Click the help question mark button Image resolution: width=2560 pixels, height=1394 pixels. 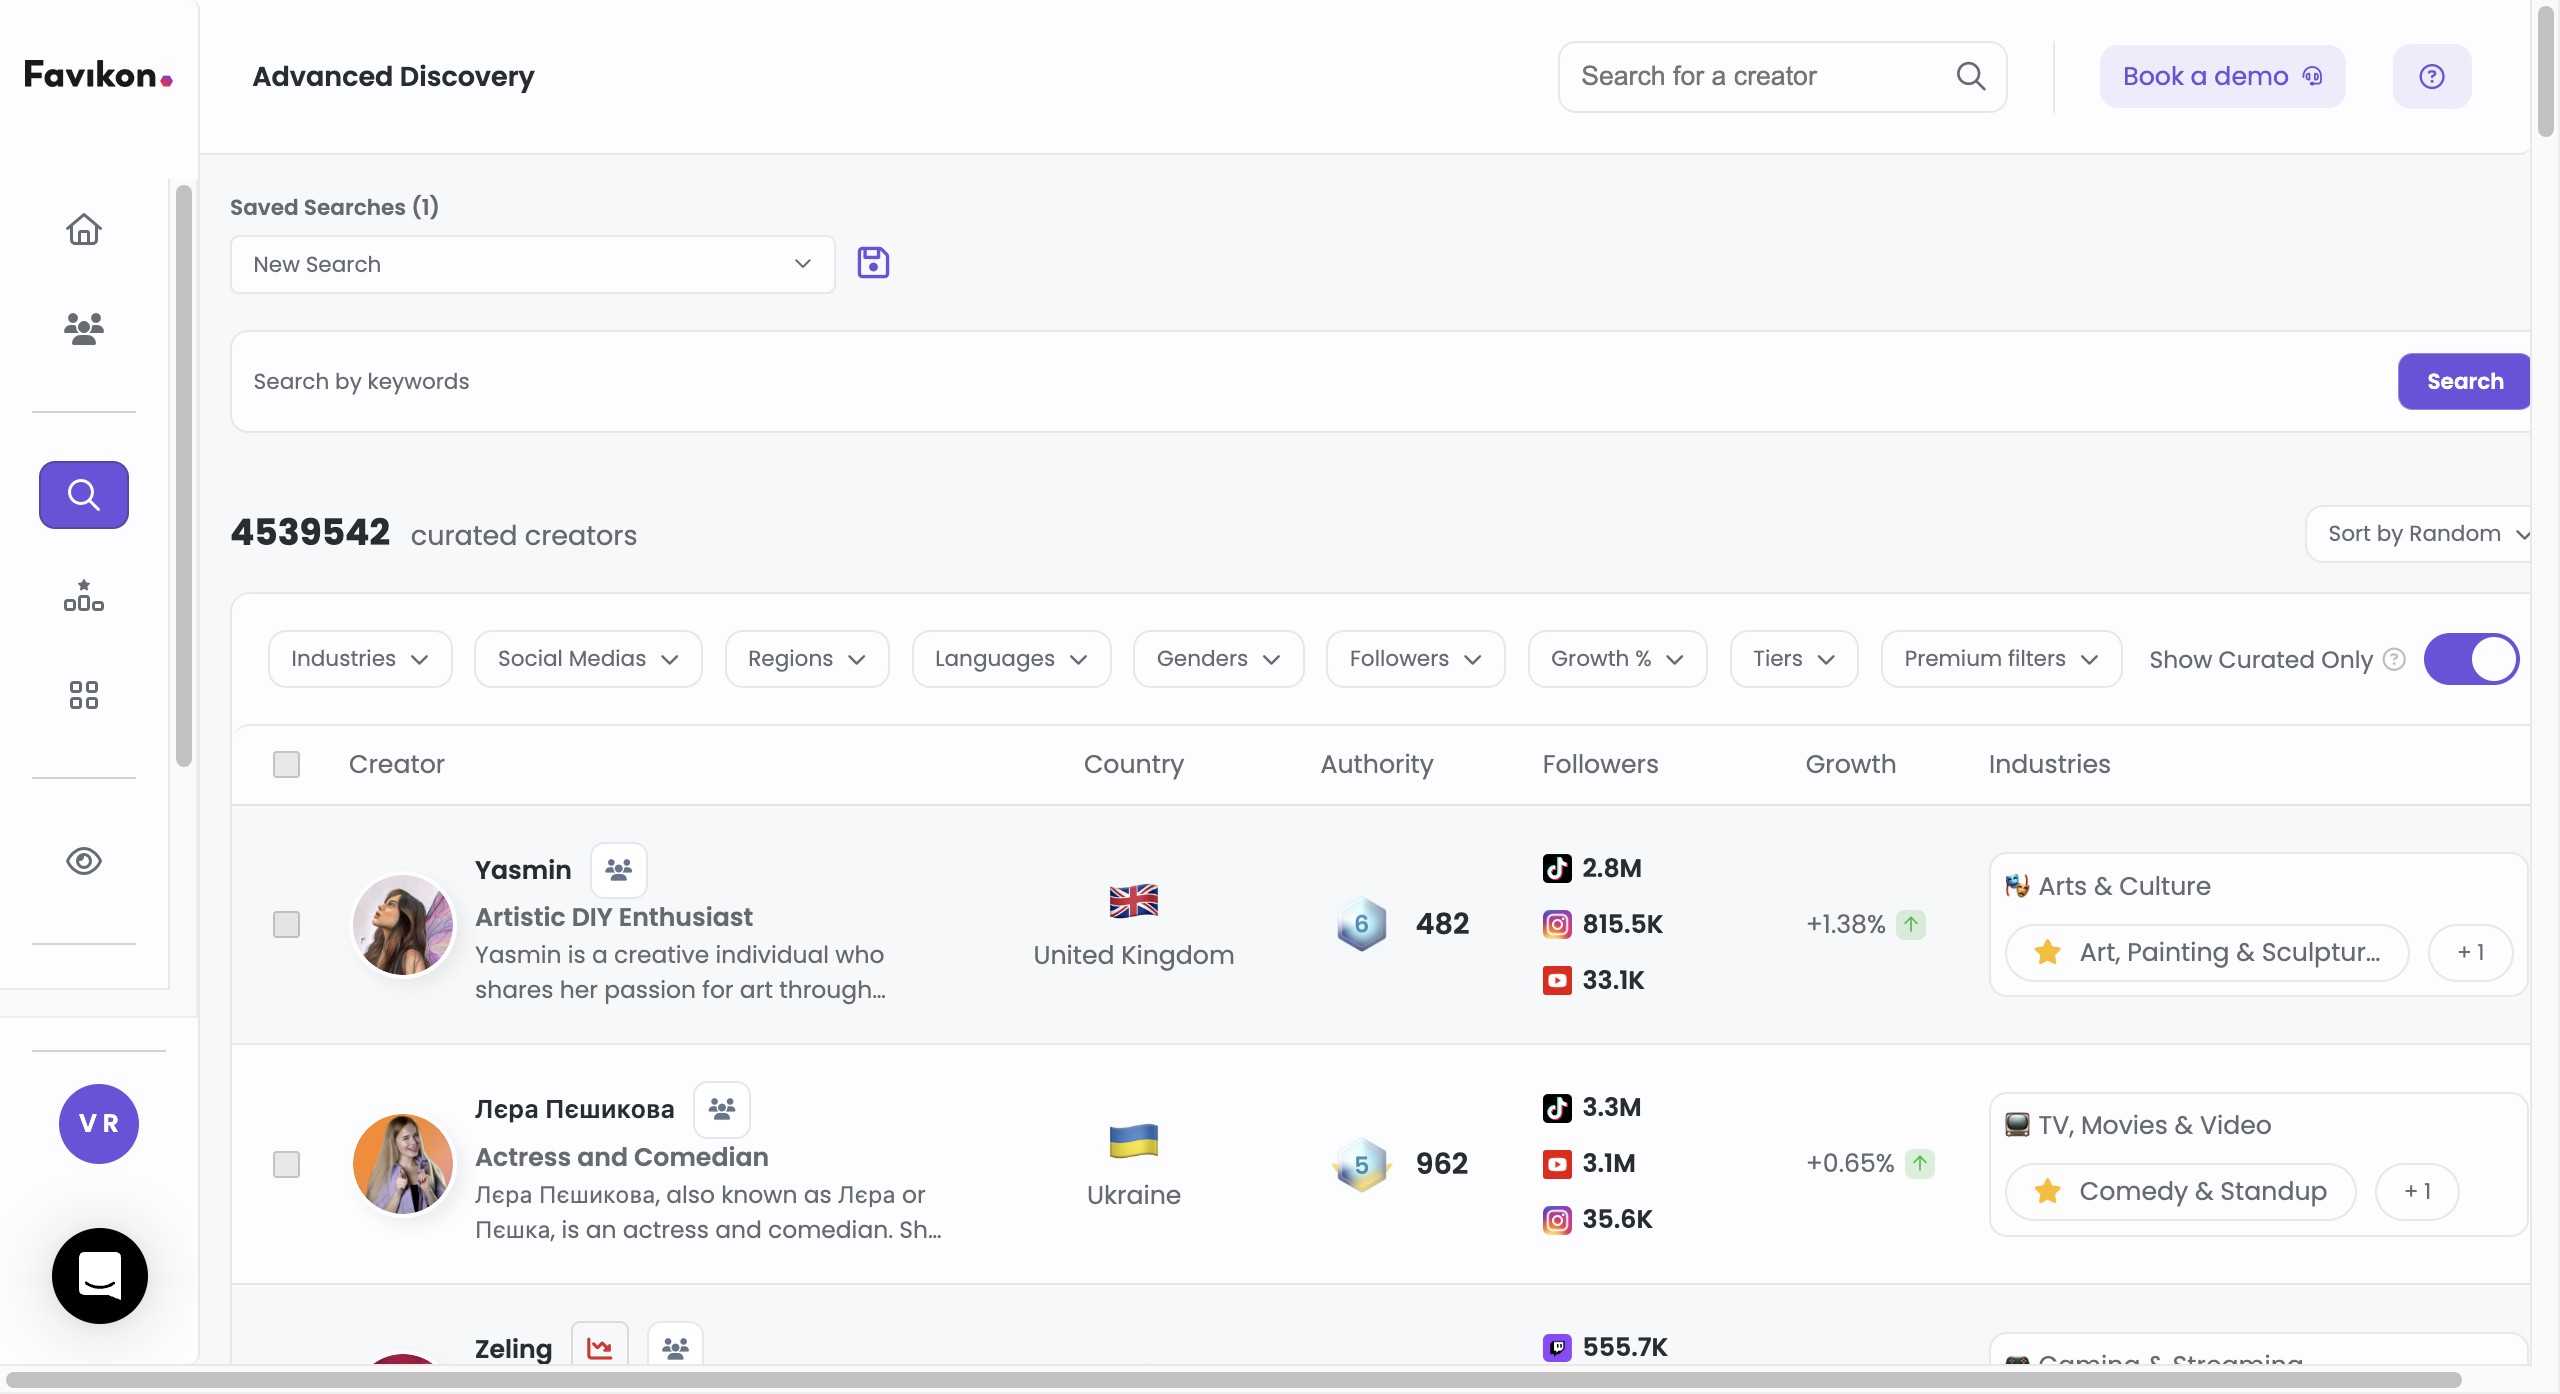coord(2431,77)
